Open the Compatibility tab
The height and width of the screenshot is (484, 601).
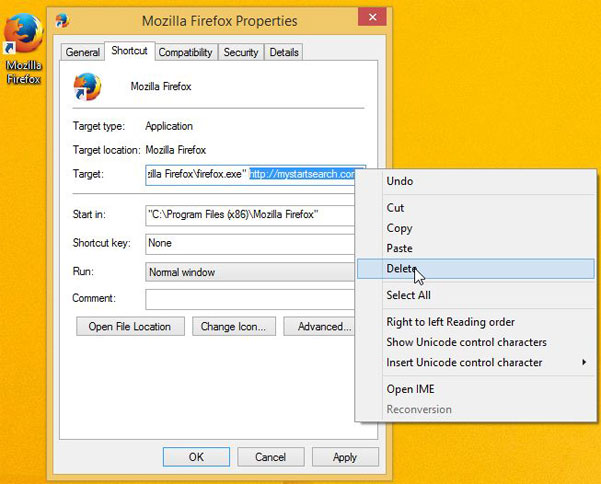(x=185, y=52)
